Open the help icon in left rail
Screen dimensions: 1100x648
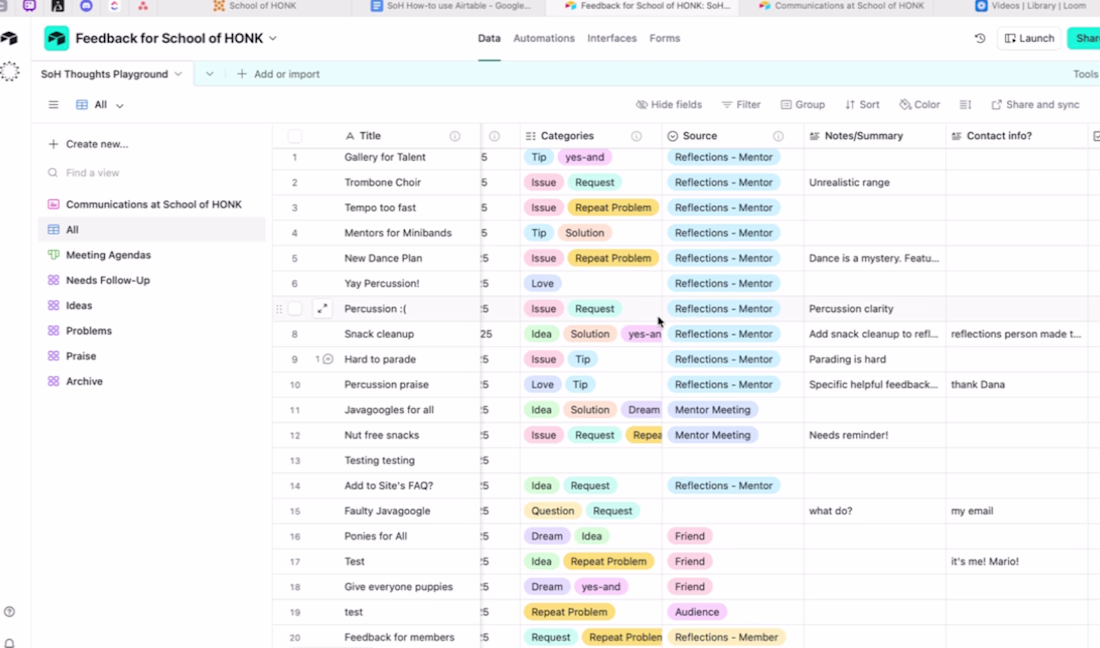[x=9, y=612]
